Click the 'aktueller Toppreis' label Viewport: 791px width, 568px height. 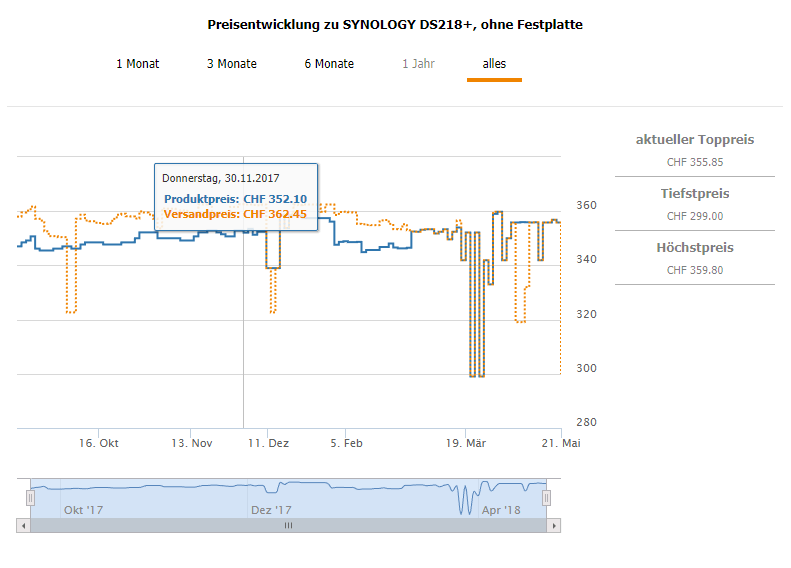coord(695,140)
